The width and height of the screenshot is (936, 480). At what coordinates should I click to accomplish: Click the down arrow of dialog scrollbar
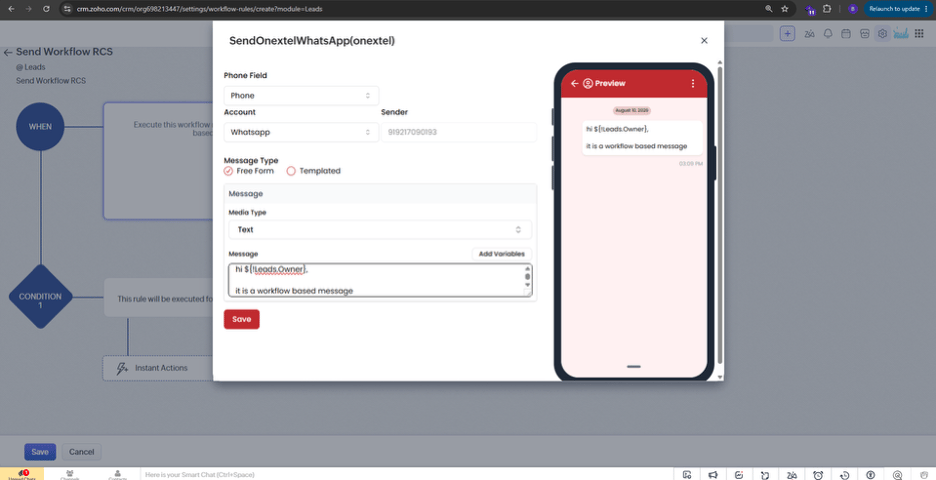(719, 377)
